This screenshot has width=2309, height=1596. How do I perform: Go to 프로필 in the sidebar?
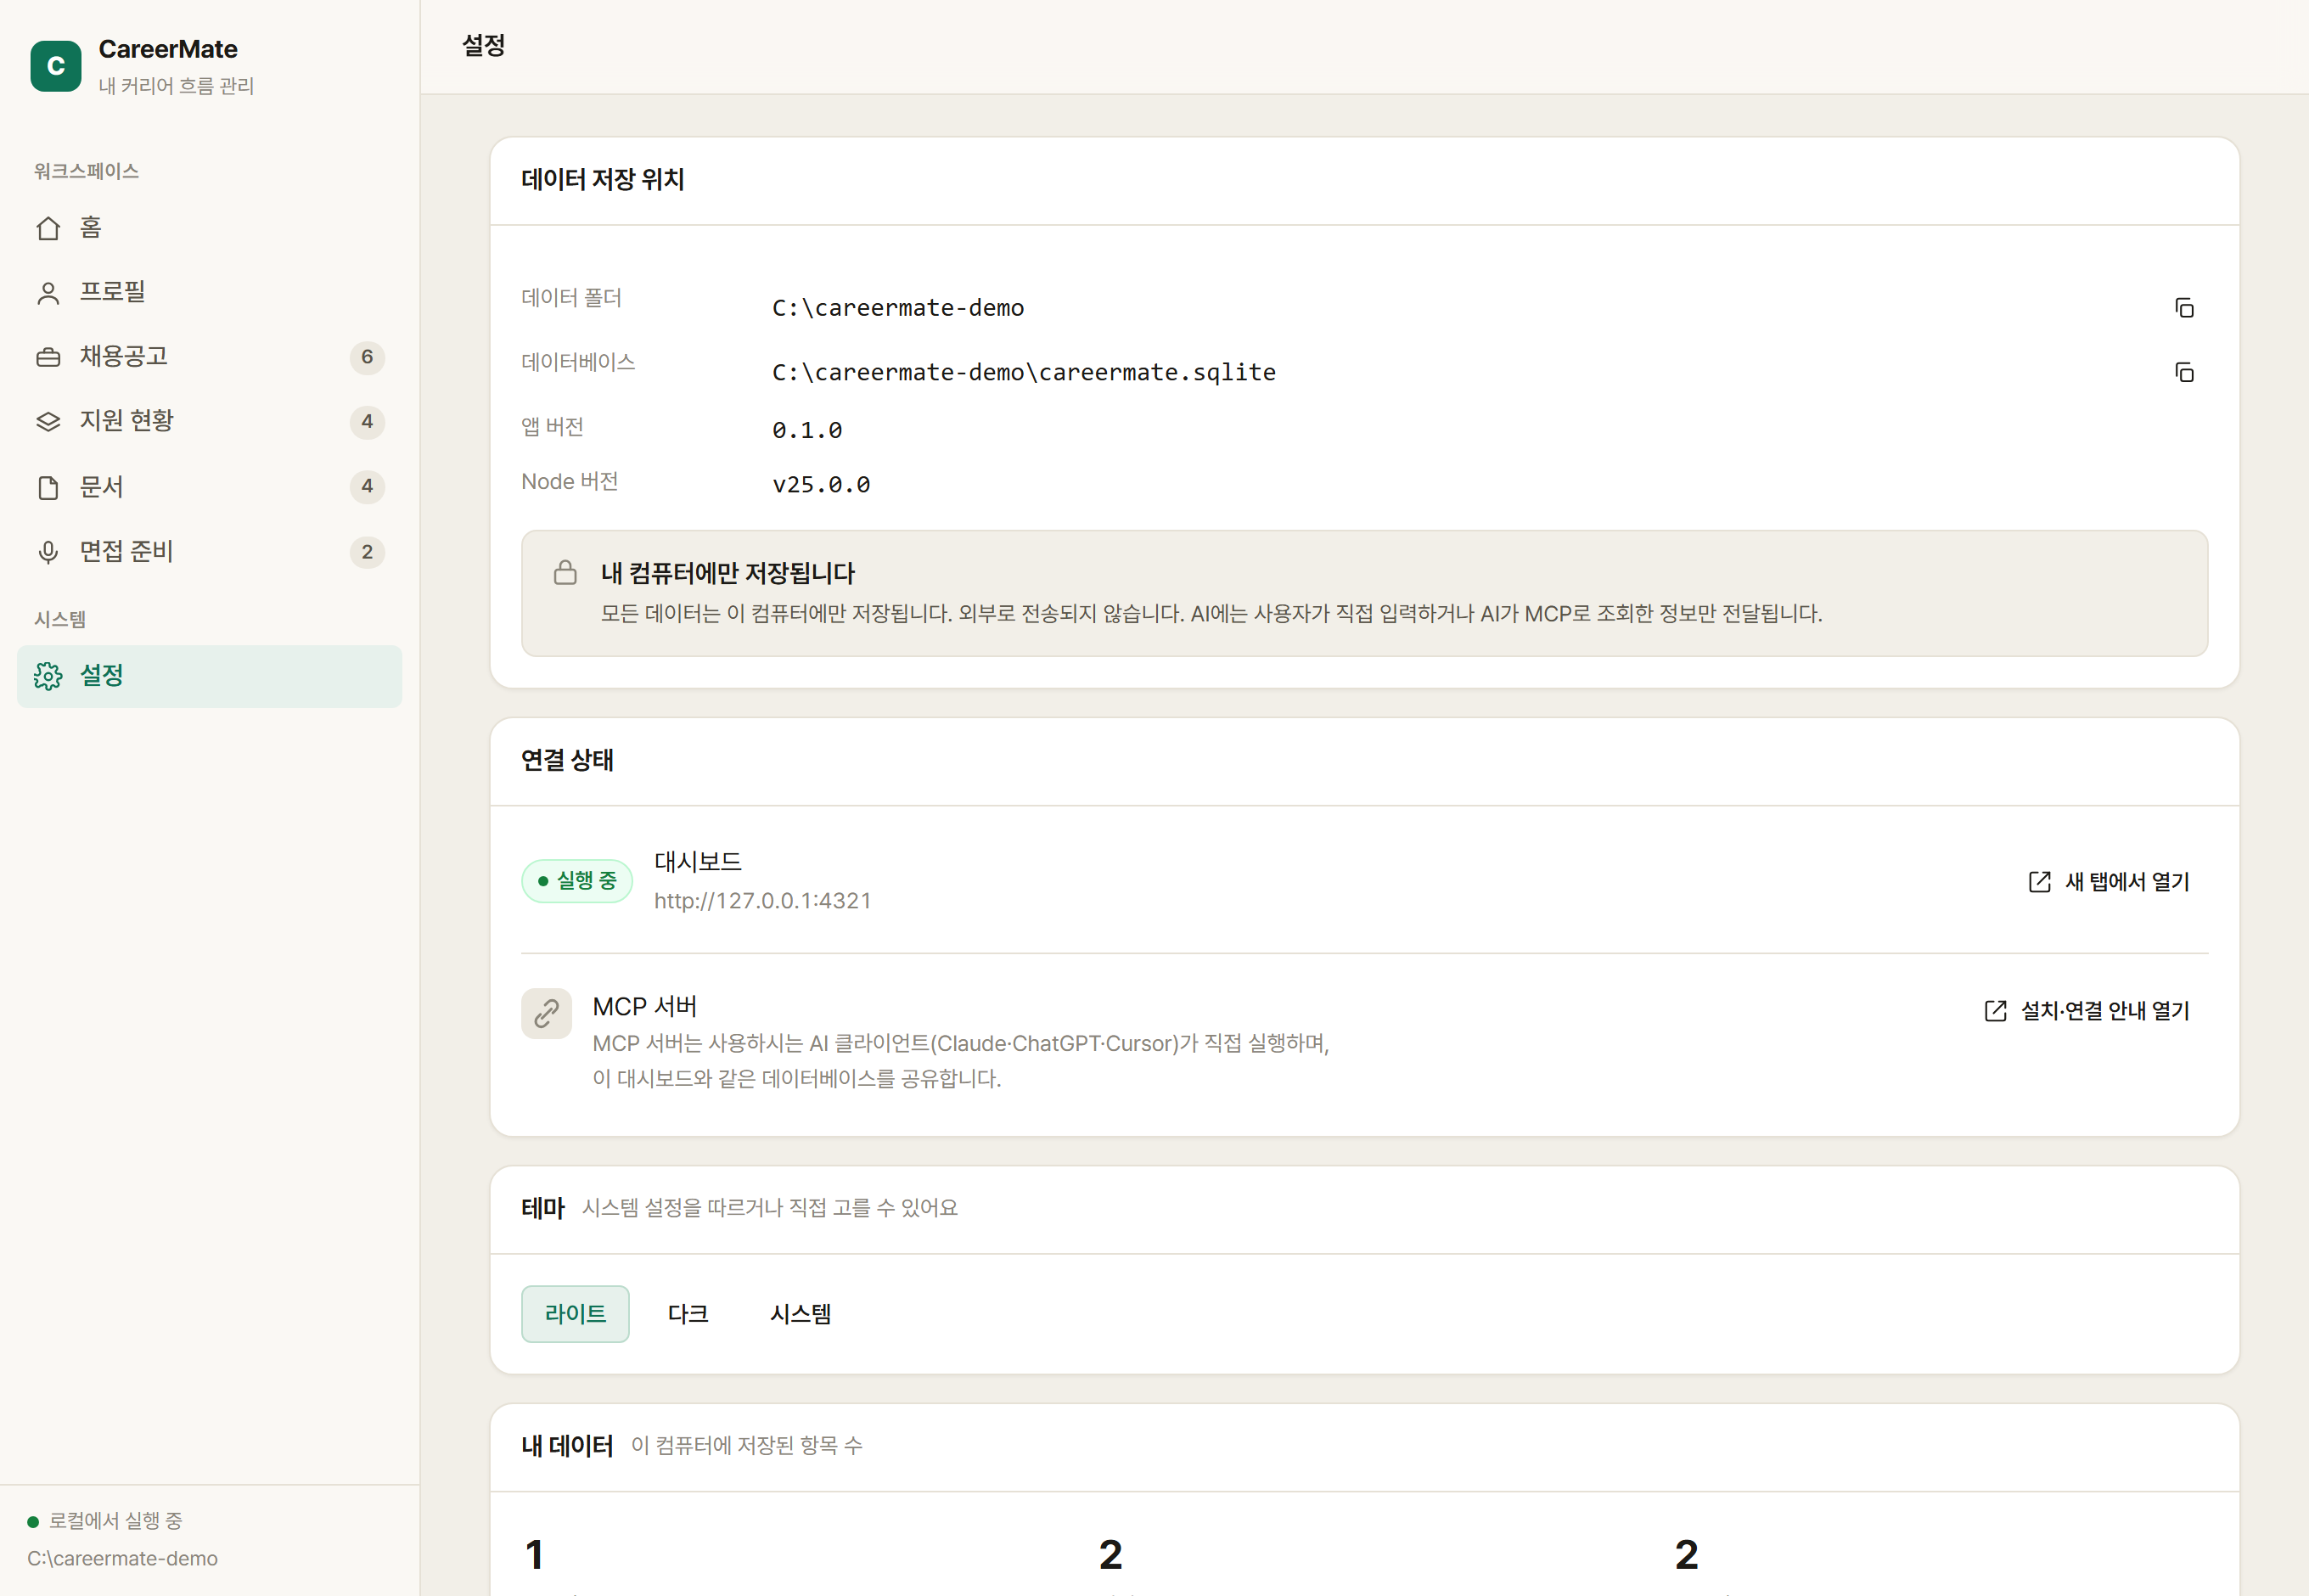pos(209,292)
